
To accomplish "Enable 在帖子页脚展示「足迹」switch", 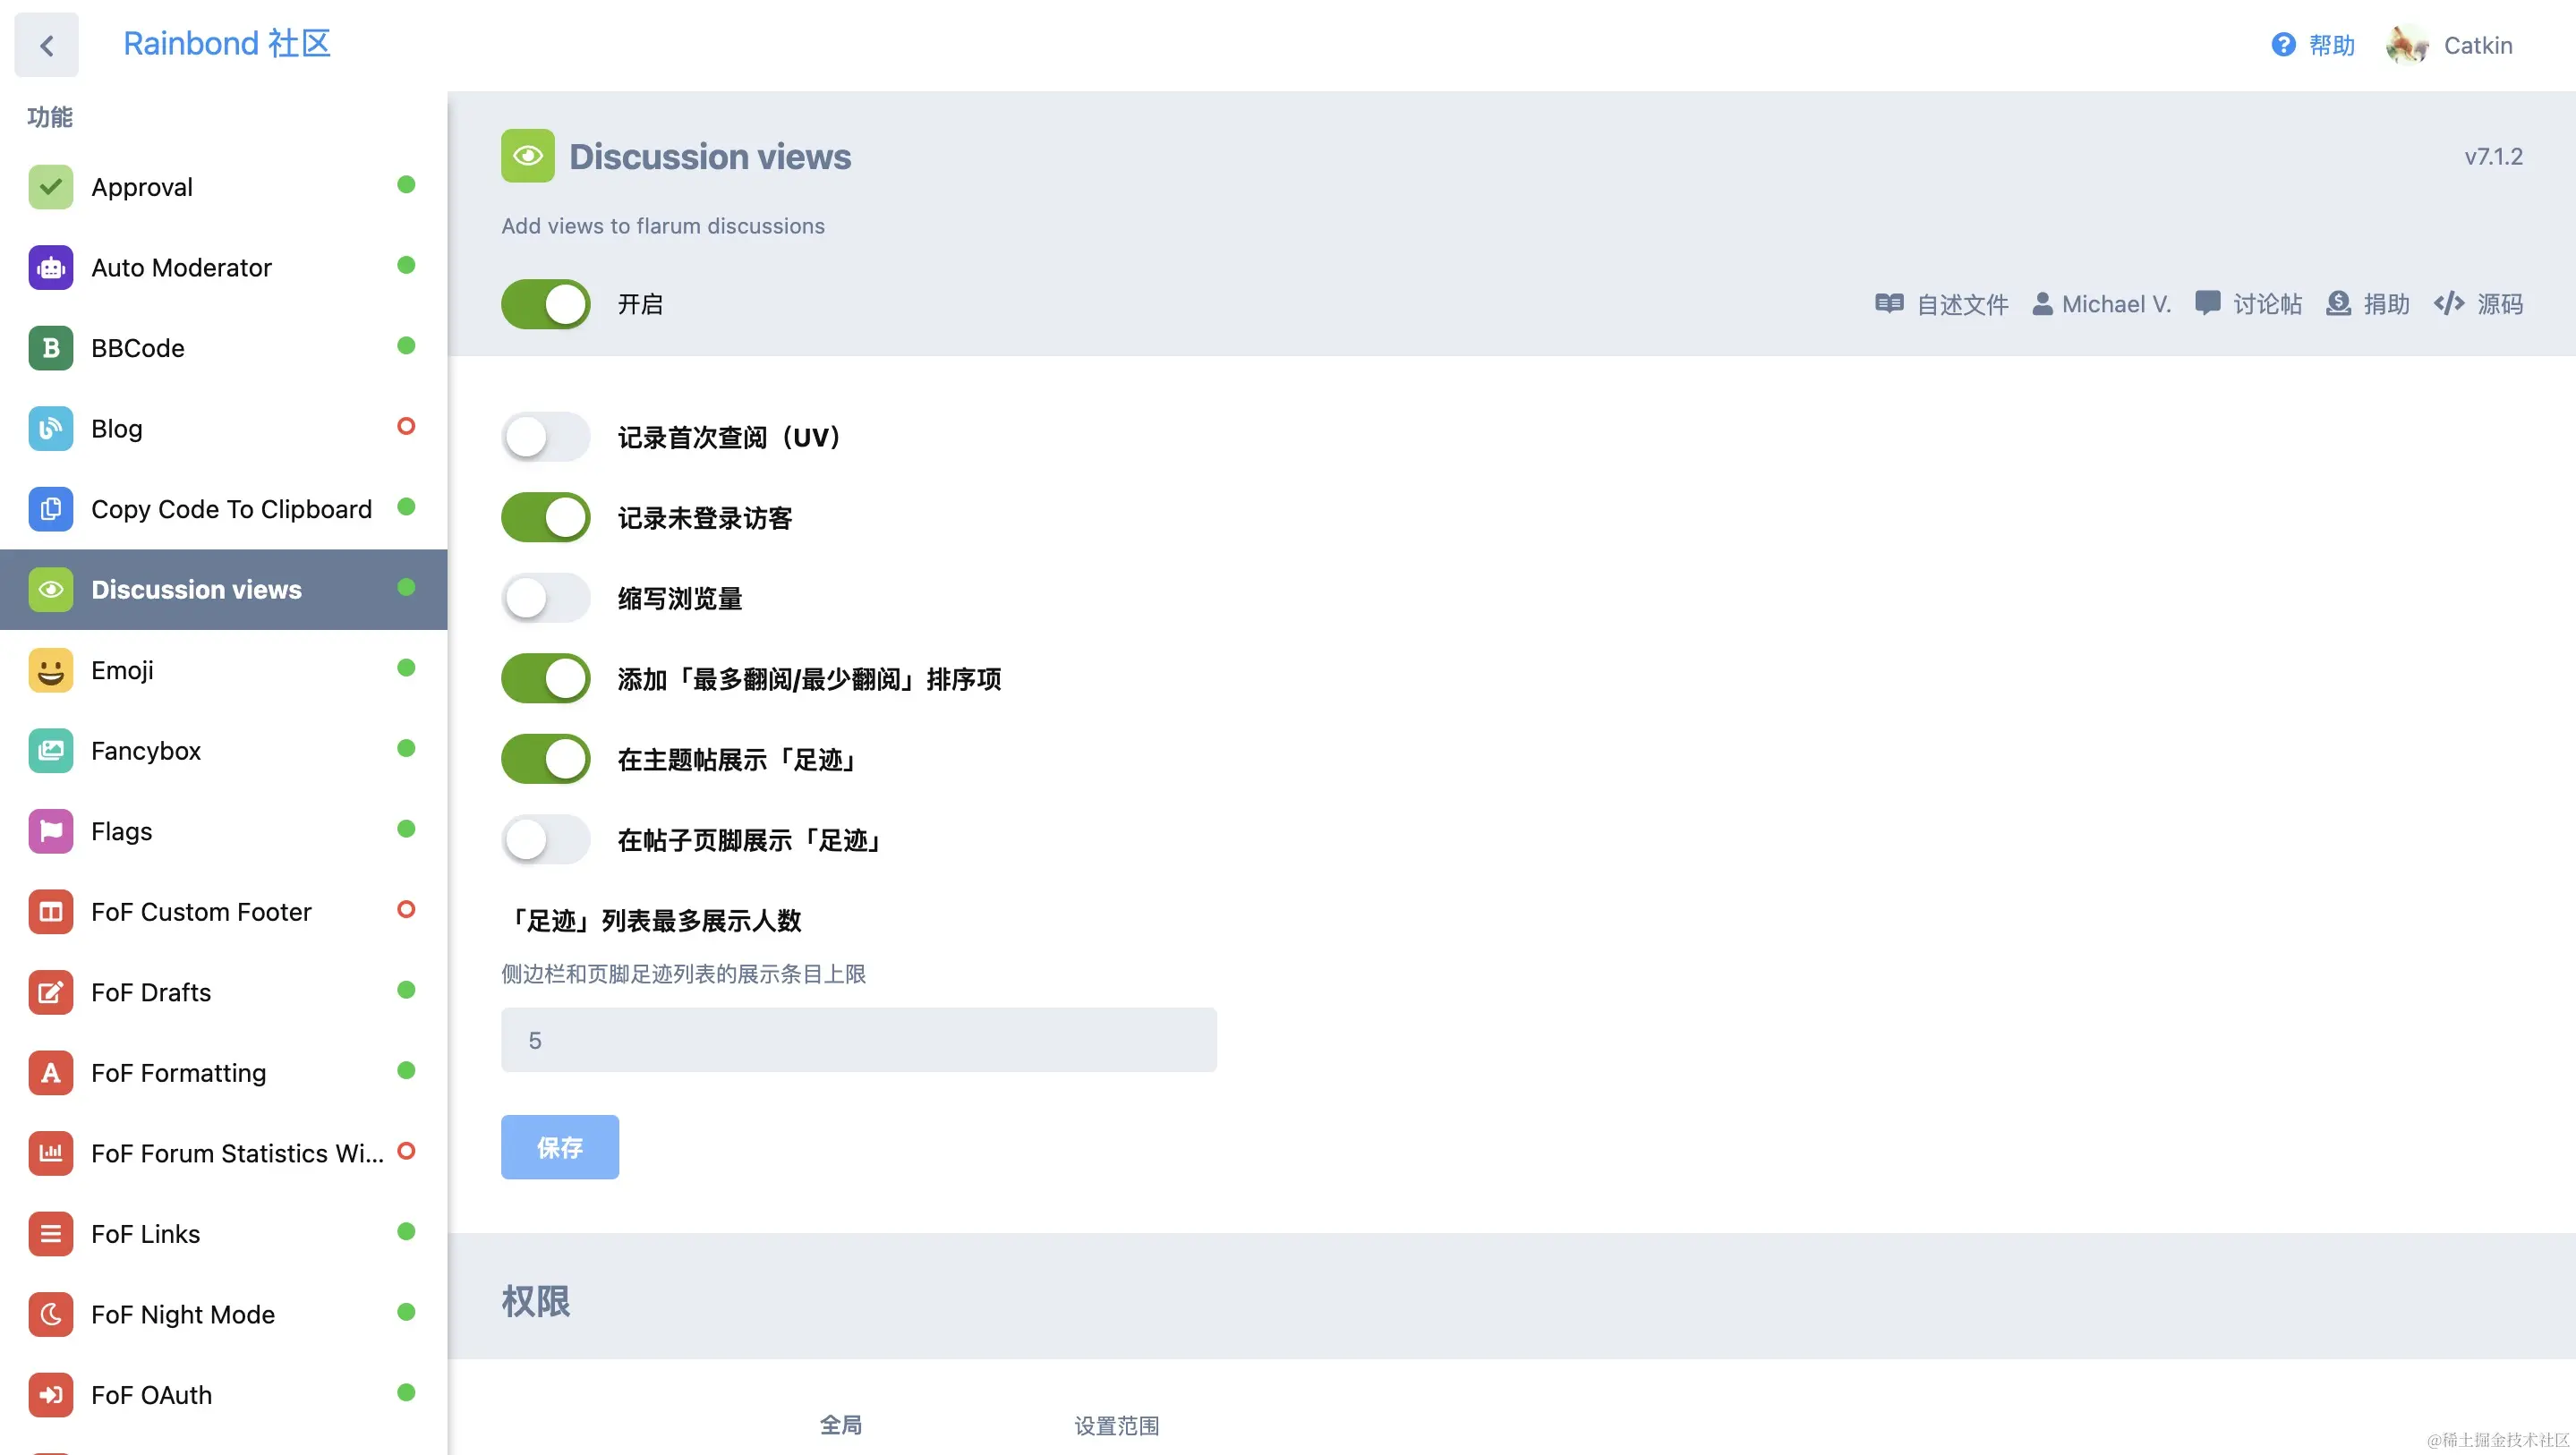I will coord(546,840).
